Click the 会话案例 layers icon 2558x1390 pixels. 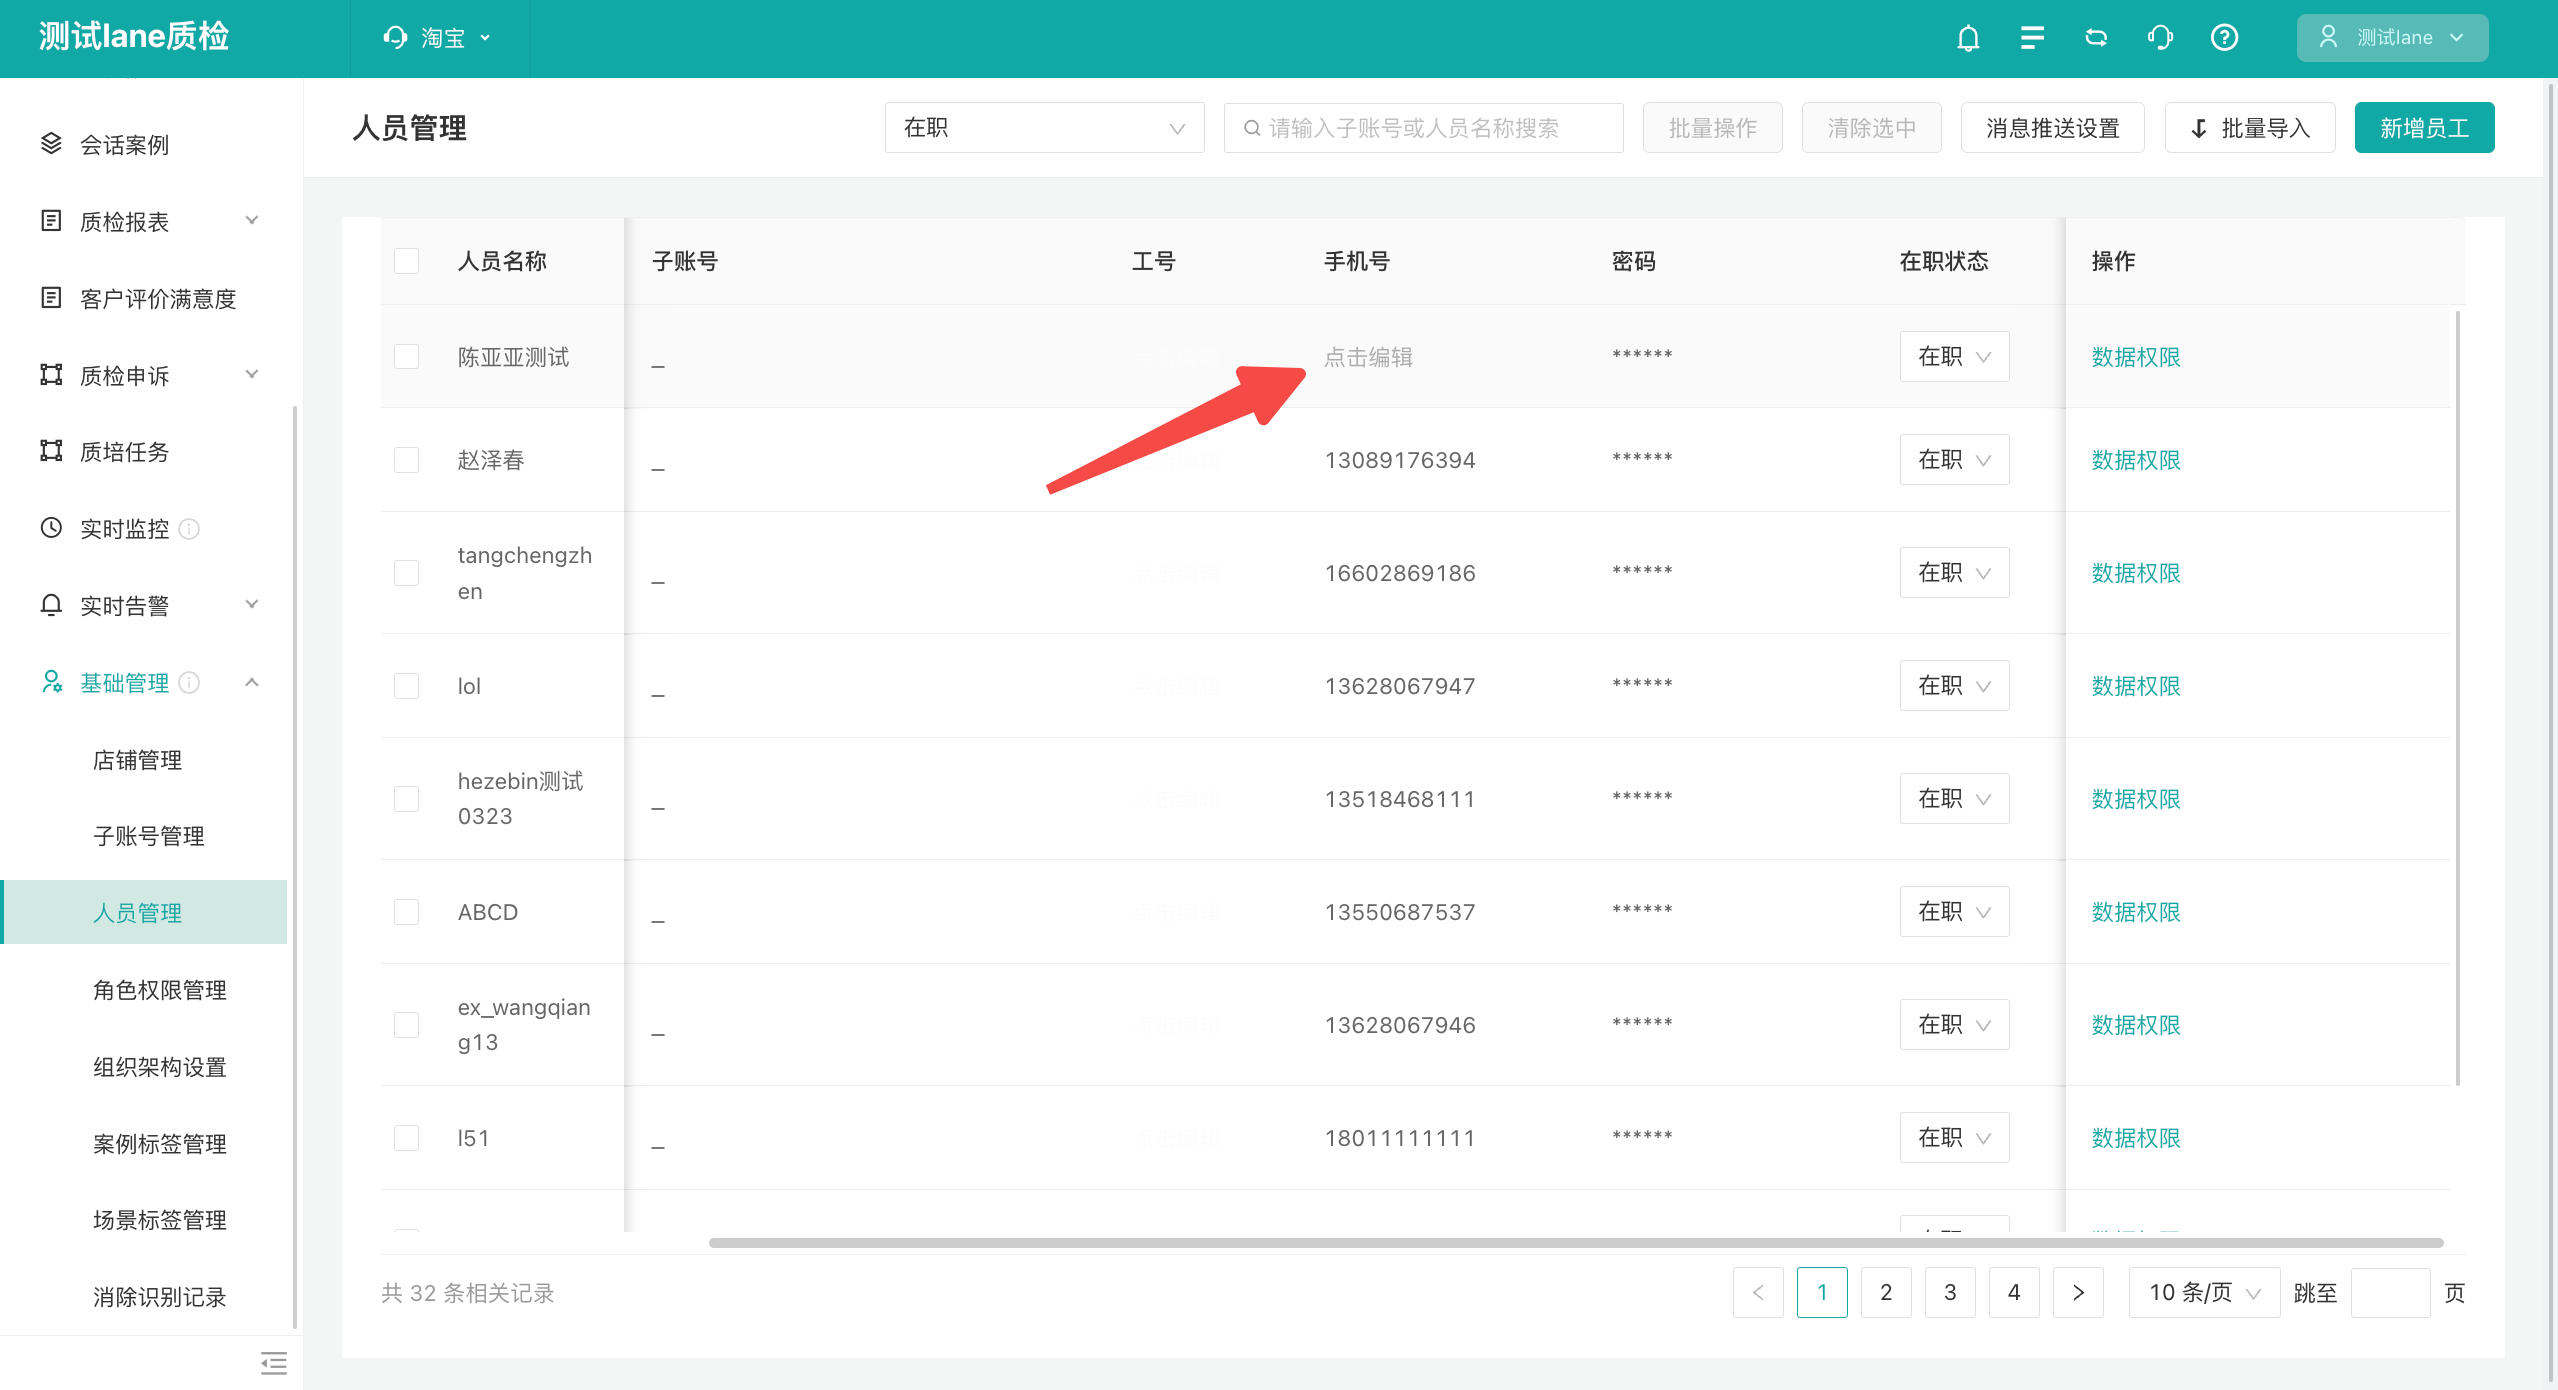51,144
